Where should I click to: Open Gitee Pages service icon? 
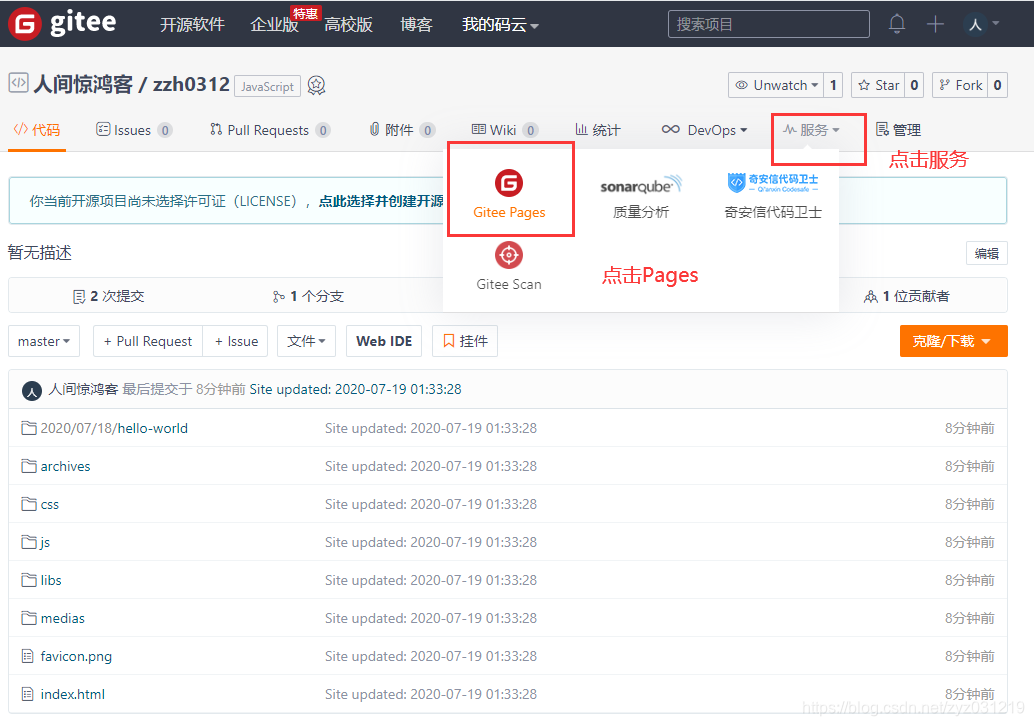click(x=509, y=183)
